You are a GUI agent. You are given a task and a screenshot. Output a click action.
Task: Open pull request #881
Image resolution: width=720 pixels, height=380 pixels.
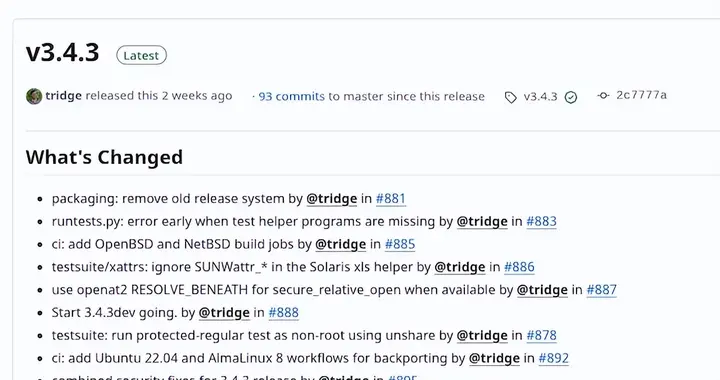tap(391, 199)
